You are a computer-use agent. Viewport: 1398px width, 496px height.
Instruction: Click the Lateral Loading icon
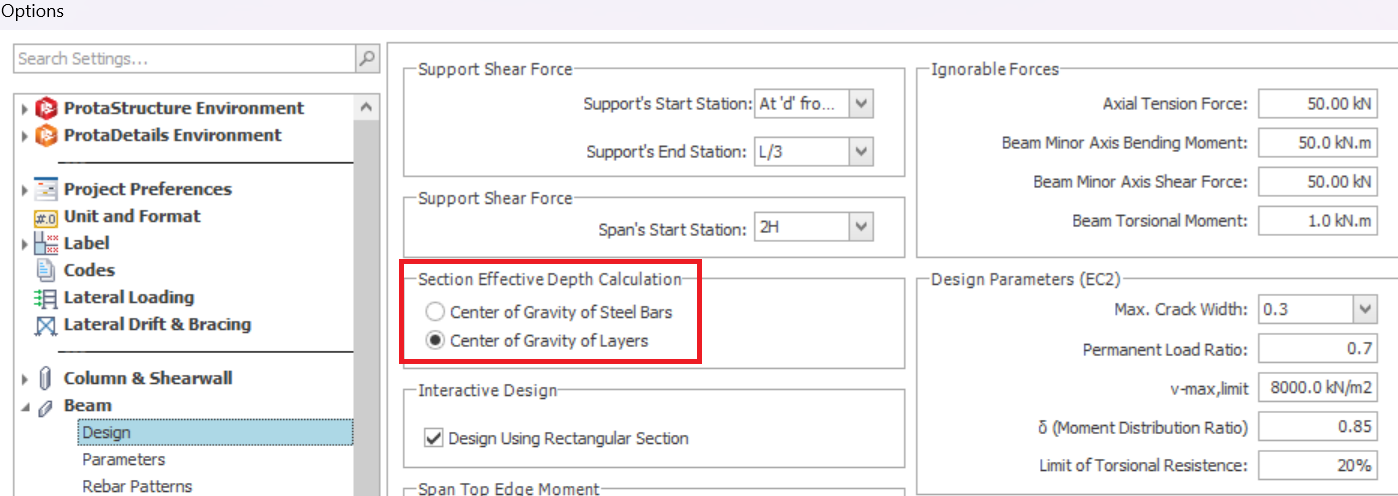pyautogui.click(x=46, y=298)
